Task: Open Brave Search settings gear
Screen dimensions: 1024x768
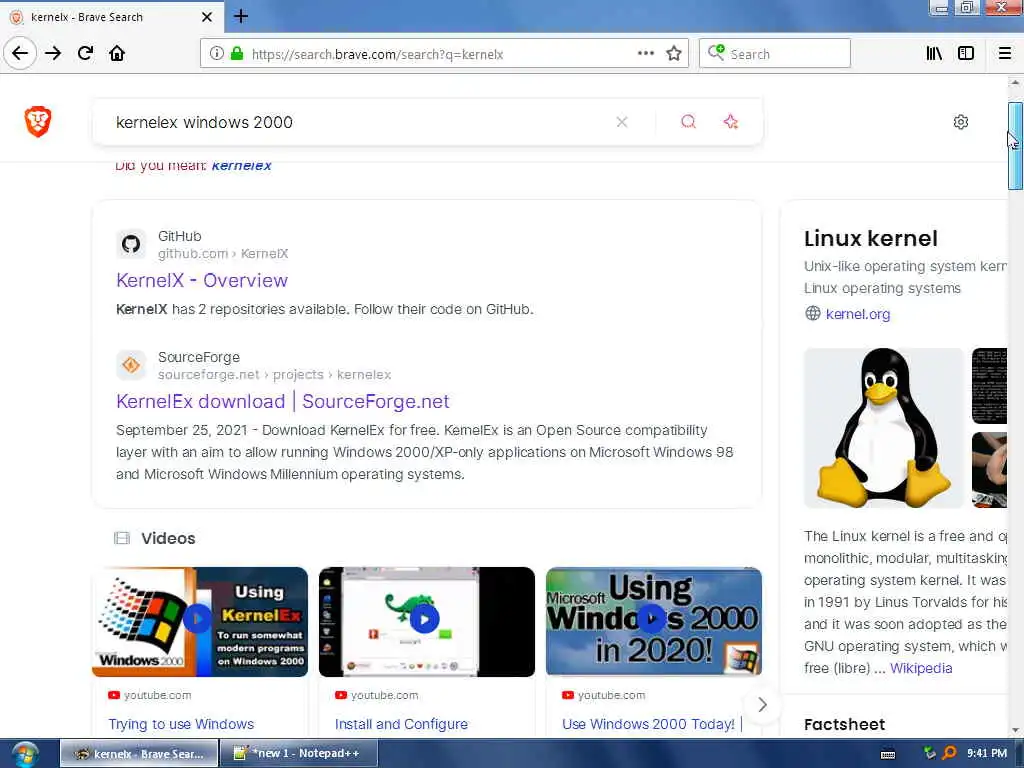Action: [x=961, y=122]
